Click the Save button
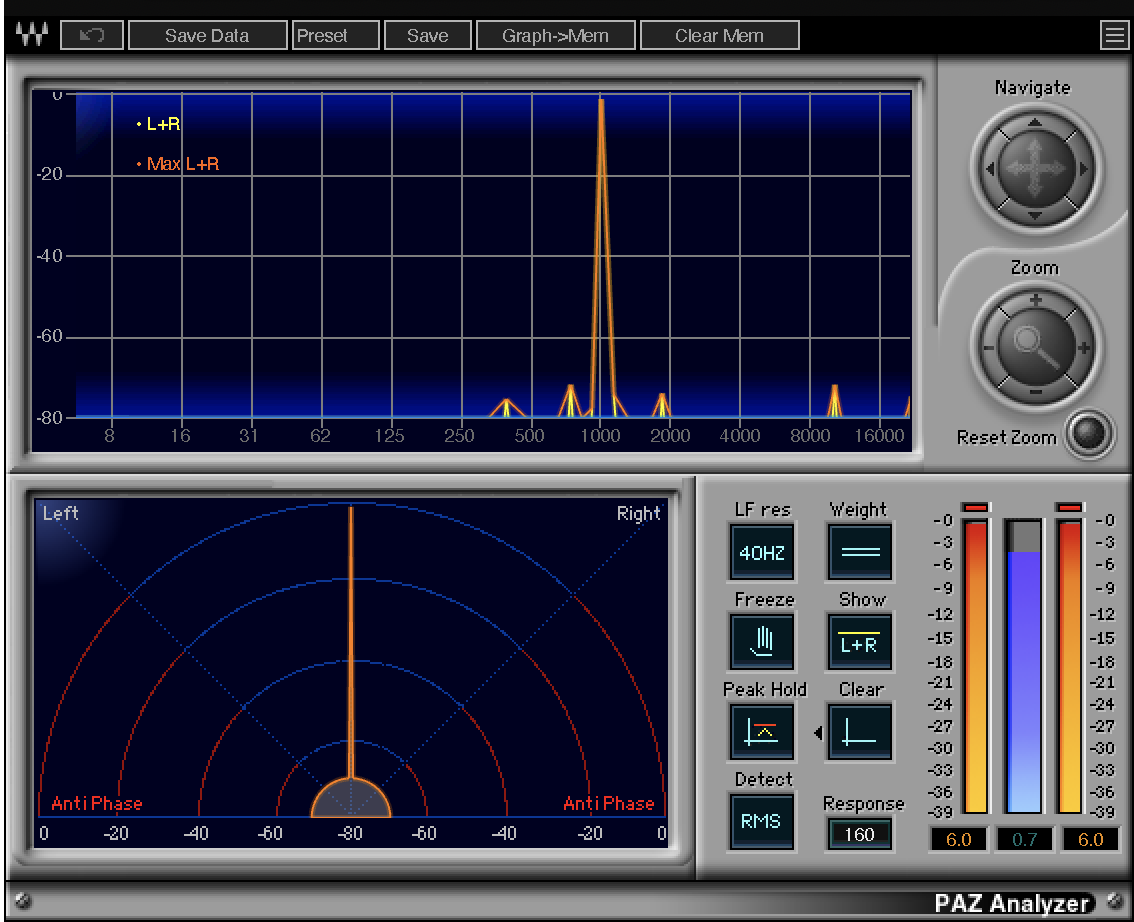This screenshot has width=1134, height=922. (x=427, y=35)
